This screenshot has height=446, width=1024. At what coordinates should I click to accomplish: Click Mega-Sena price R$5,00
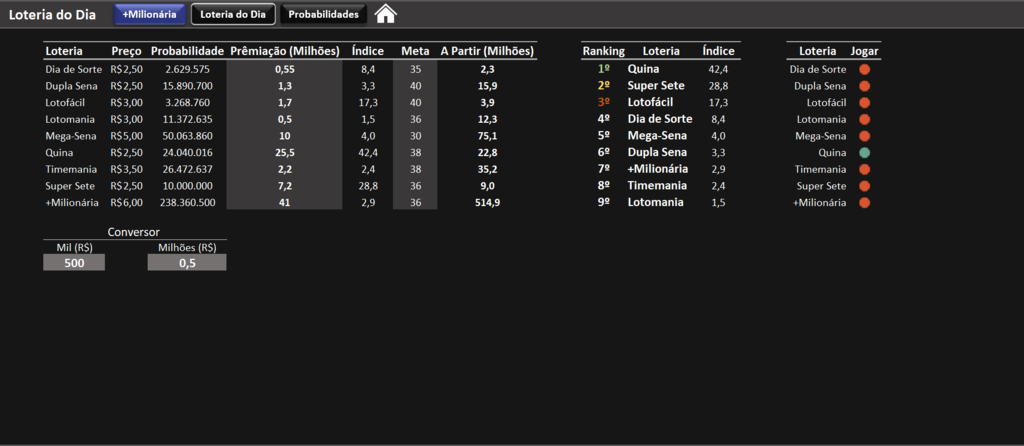[x=127, y=136]
